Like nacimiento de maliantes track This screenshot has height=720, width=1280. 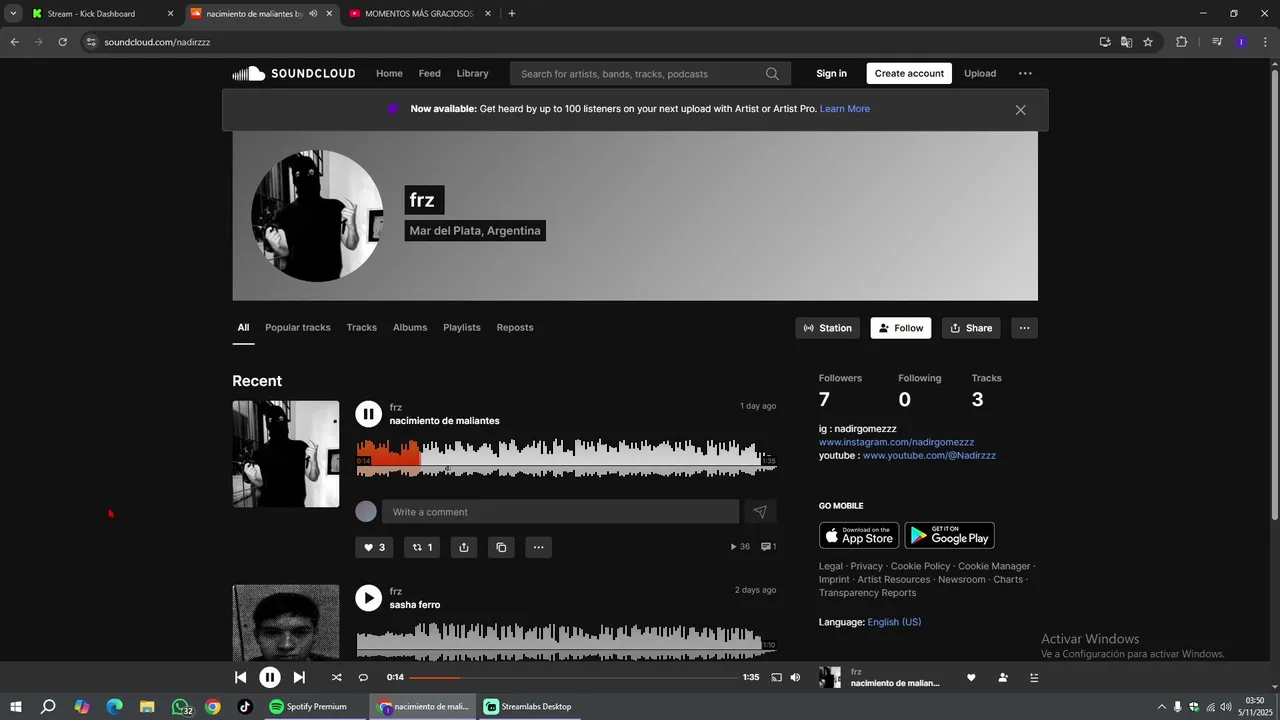pyautogui.click(x=374, y=547)
